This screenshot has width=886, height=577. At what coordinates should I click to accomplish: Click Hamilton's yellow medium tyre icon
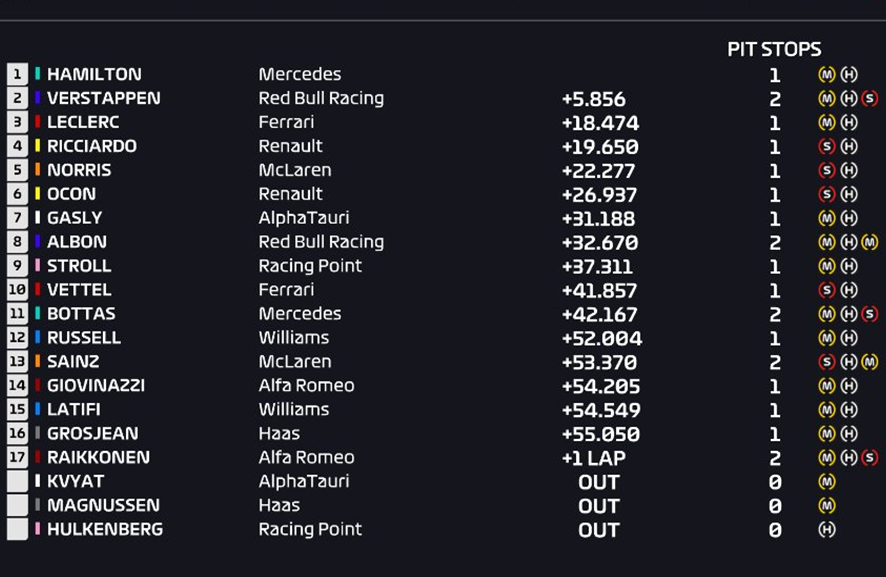(827, 74)
